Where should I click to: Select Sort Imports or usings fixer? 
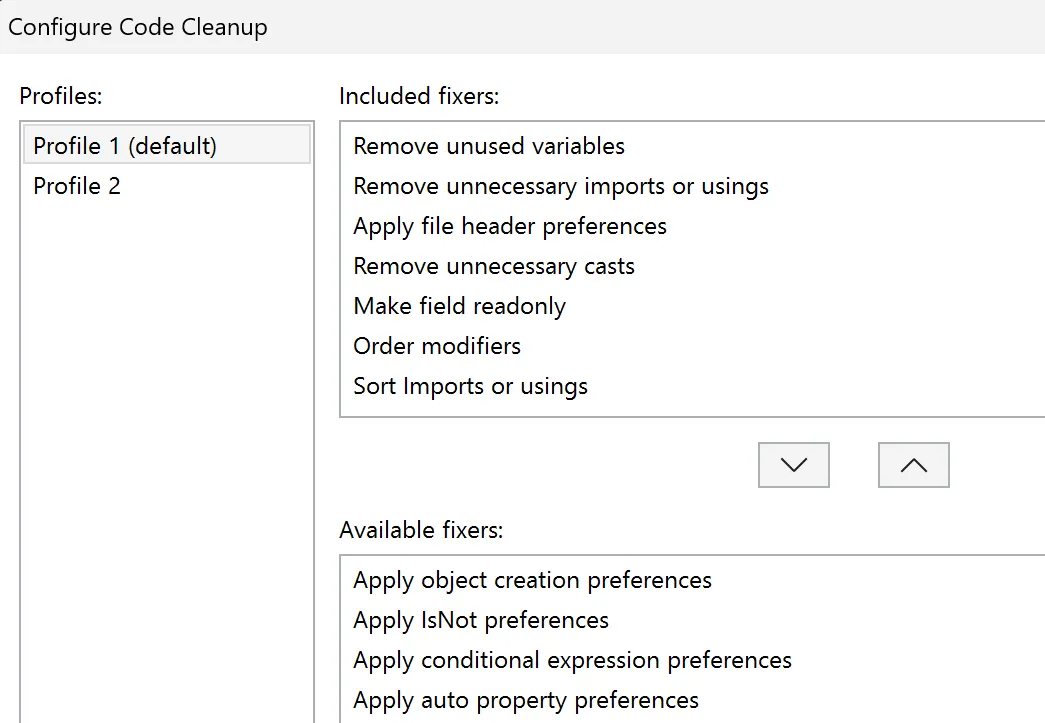(x=470, y=386)
